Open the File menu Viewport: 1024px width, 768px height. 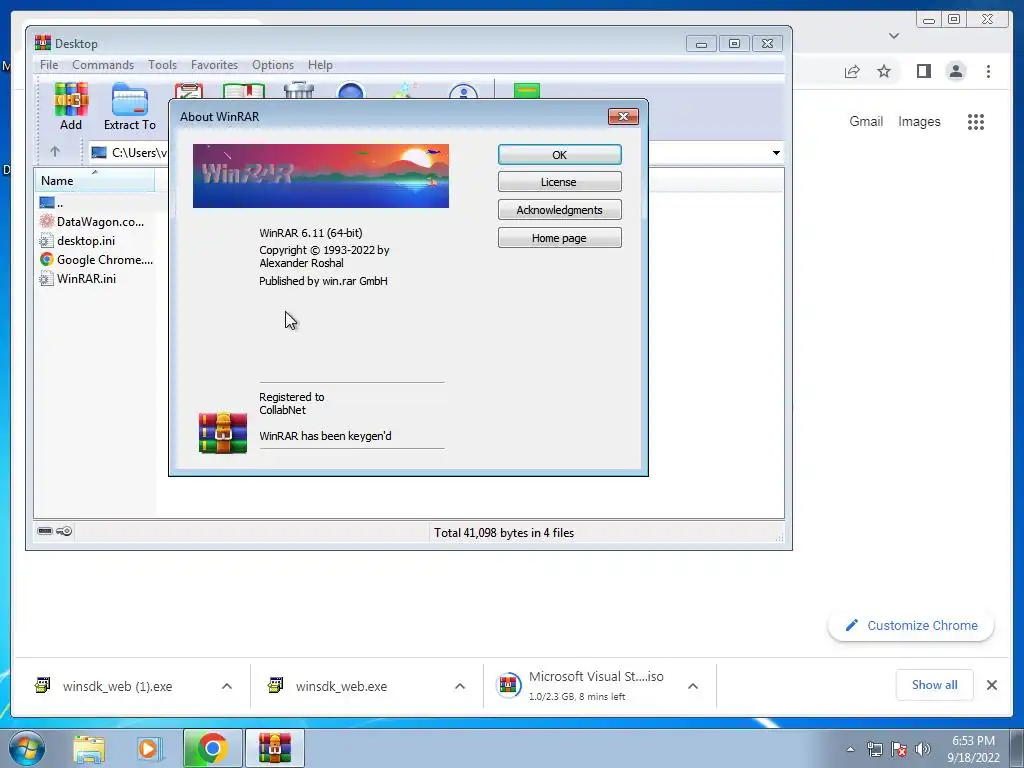[x=49, y=65]
